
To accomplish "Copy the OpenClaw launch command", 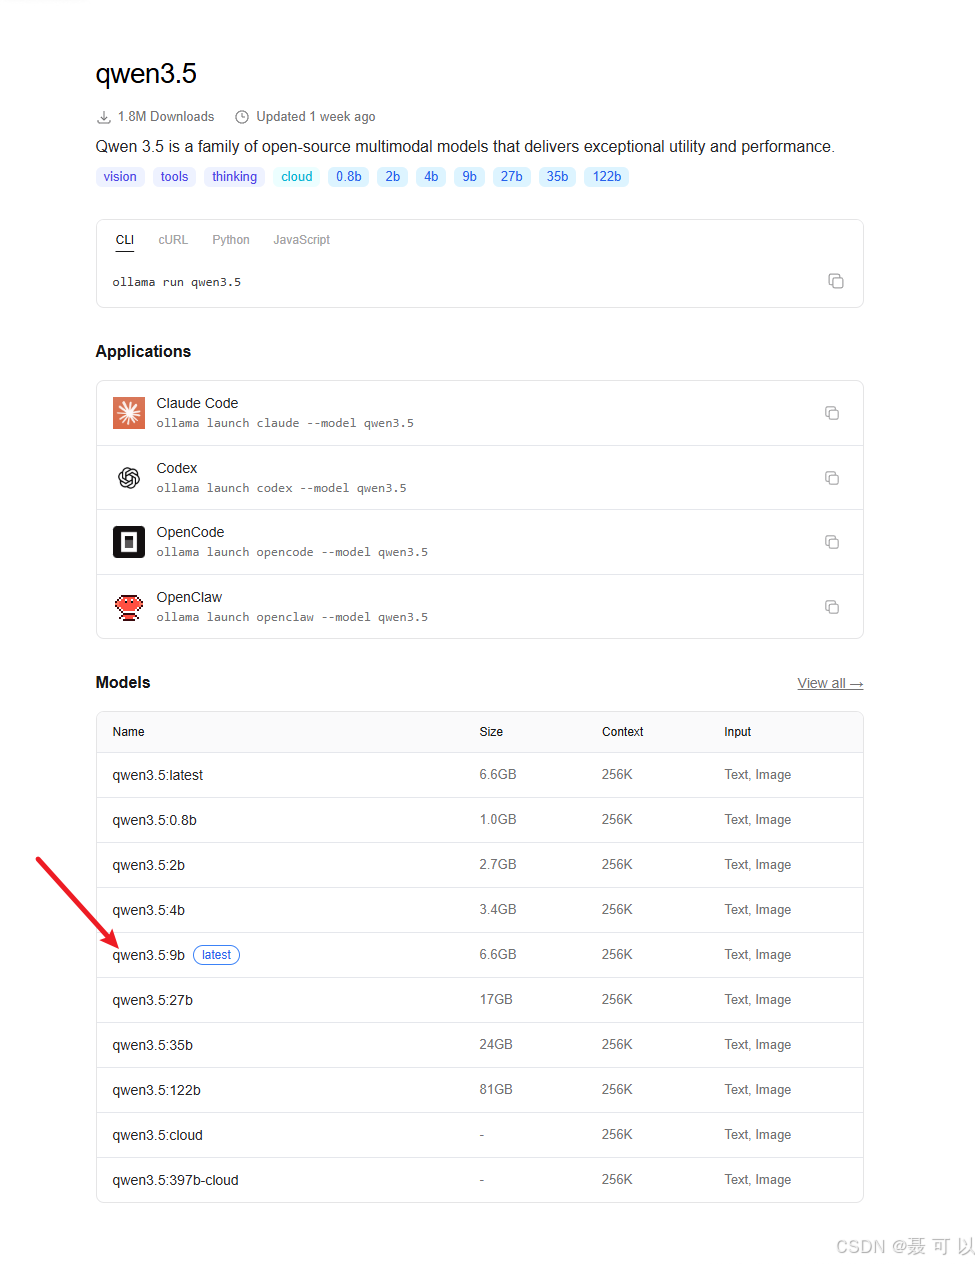I will (x=832, y=607).
